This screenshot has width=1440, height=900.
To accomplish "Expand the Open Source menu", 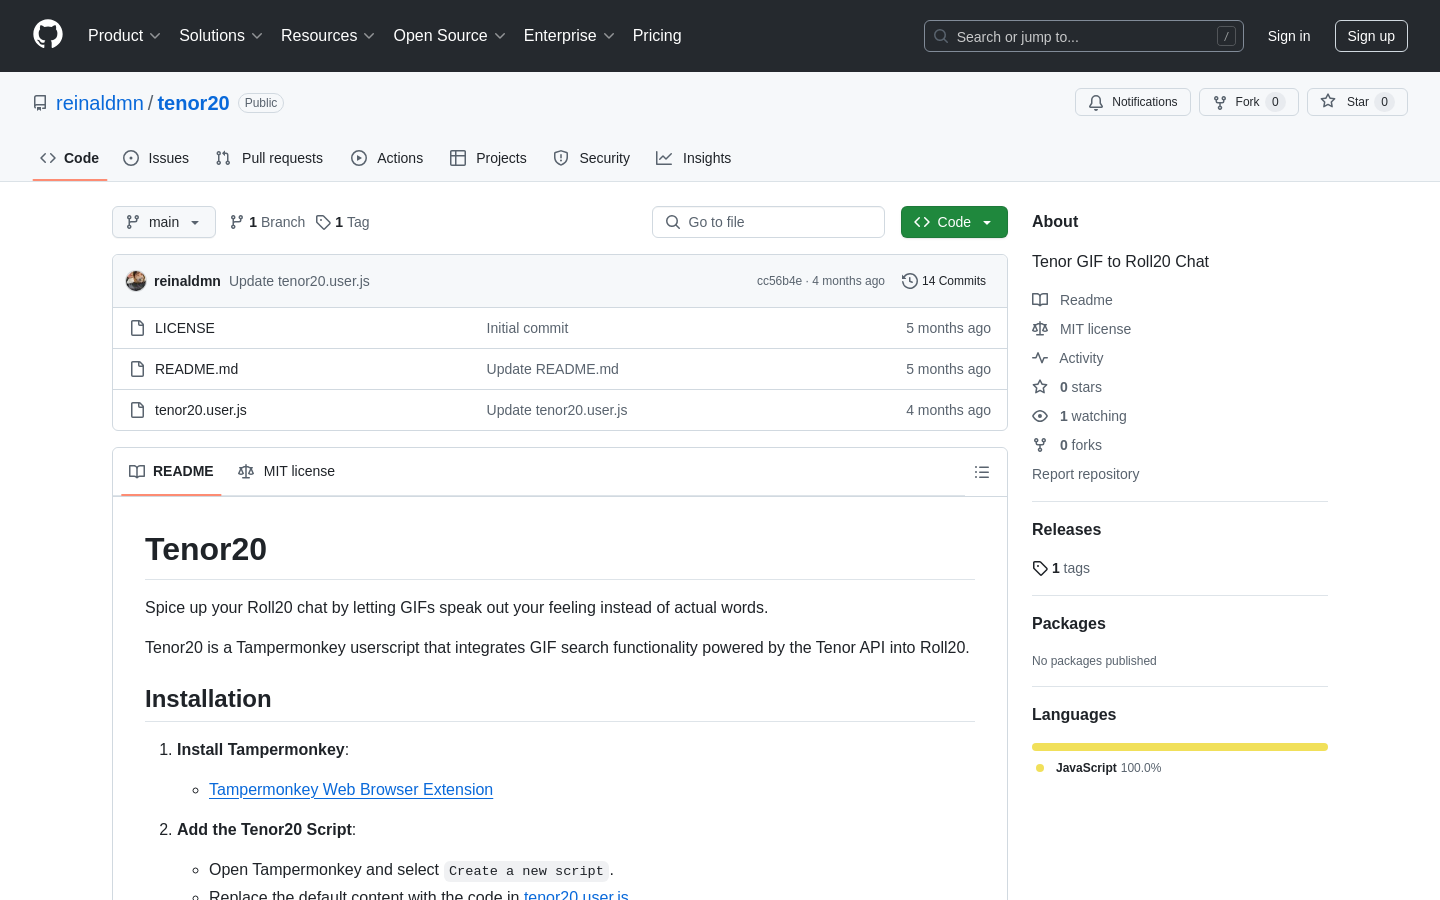I will tap(449, 36).
